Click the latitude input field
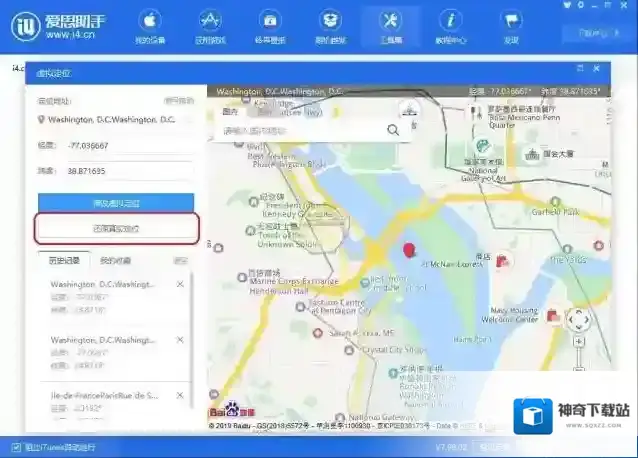This screenshot has height=458, width=638. click(128, 172)
